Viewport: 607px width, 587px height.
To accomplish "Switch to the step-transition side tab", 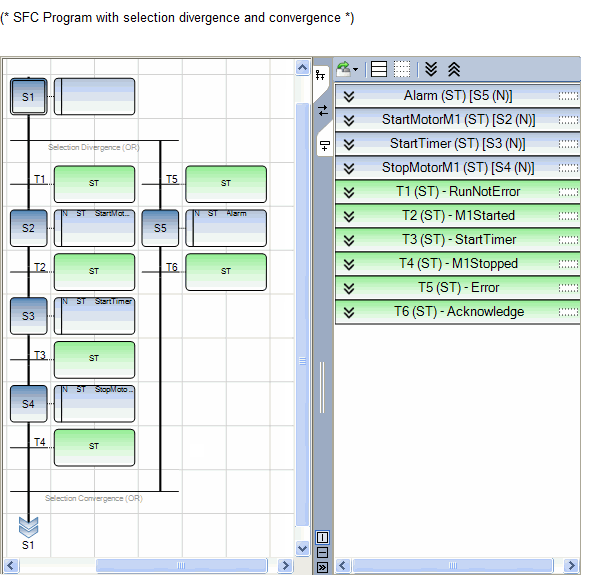I will (325, 146).
